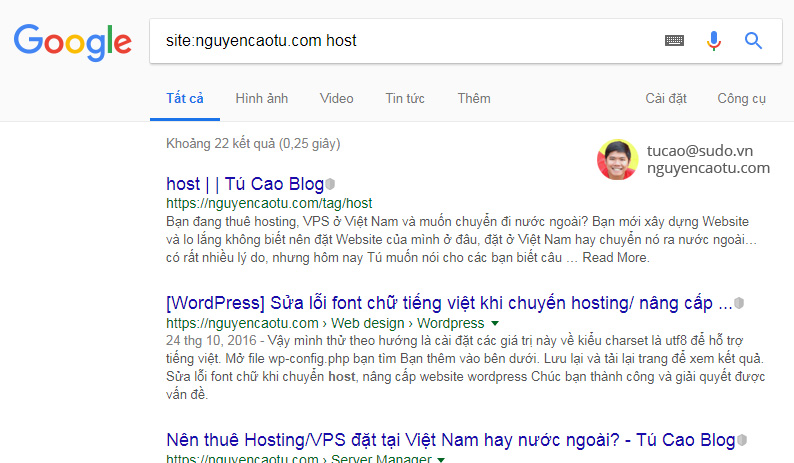This screenshot has width=794, height=463.
Task: Click URL 'https://nguyencaotu.com/tag/host'
Action: click(269, 203)
